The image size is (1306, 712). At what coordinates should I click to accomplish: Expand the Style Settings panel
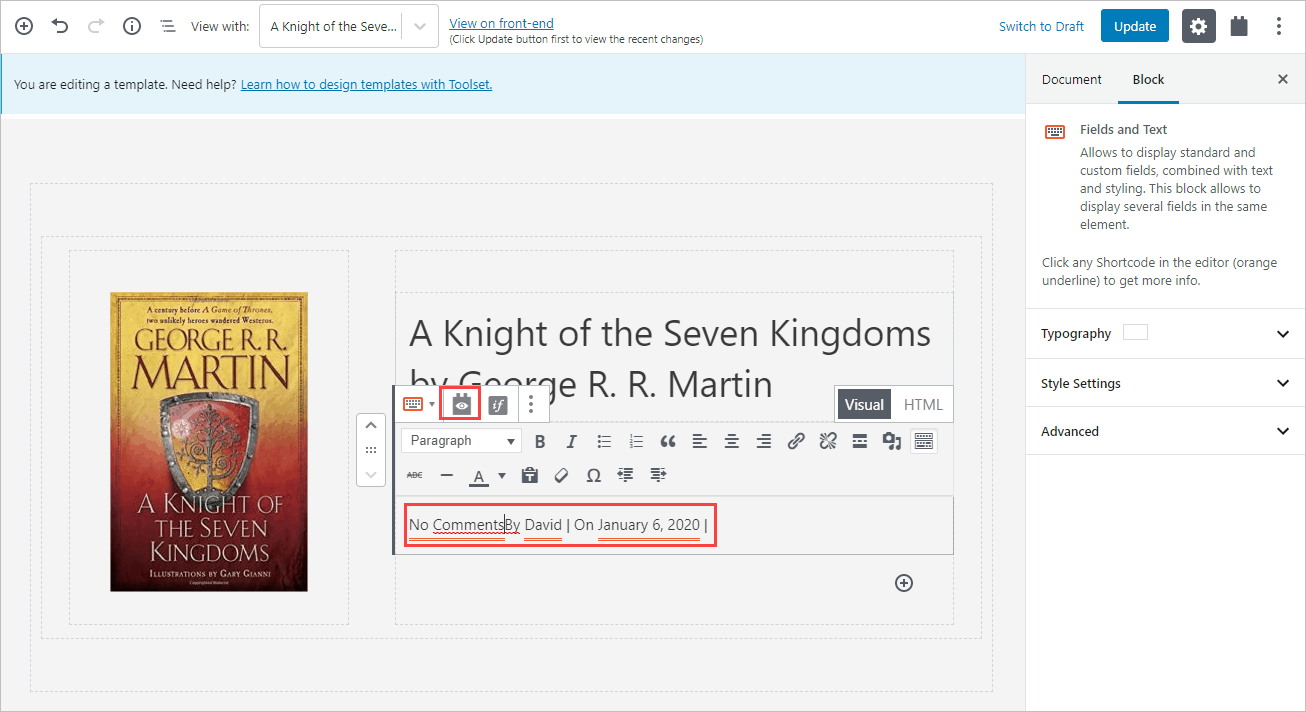coord(1165,383)
